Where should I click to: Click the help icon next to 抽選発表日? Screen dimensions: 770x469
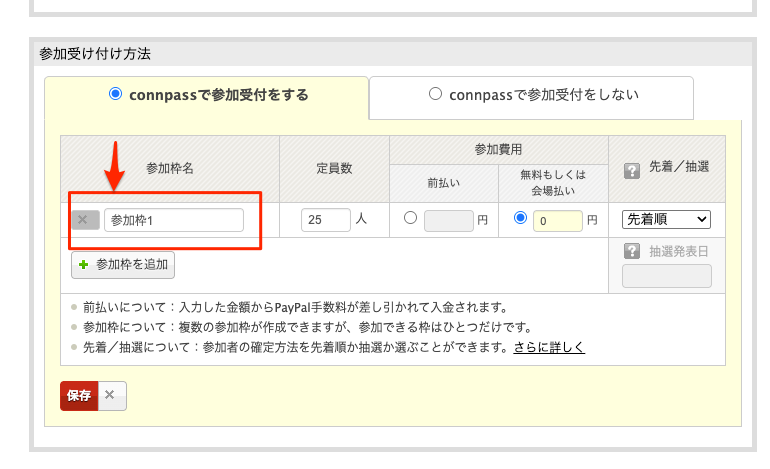coord(632,251)
